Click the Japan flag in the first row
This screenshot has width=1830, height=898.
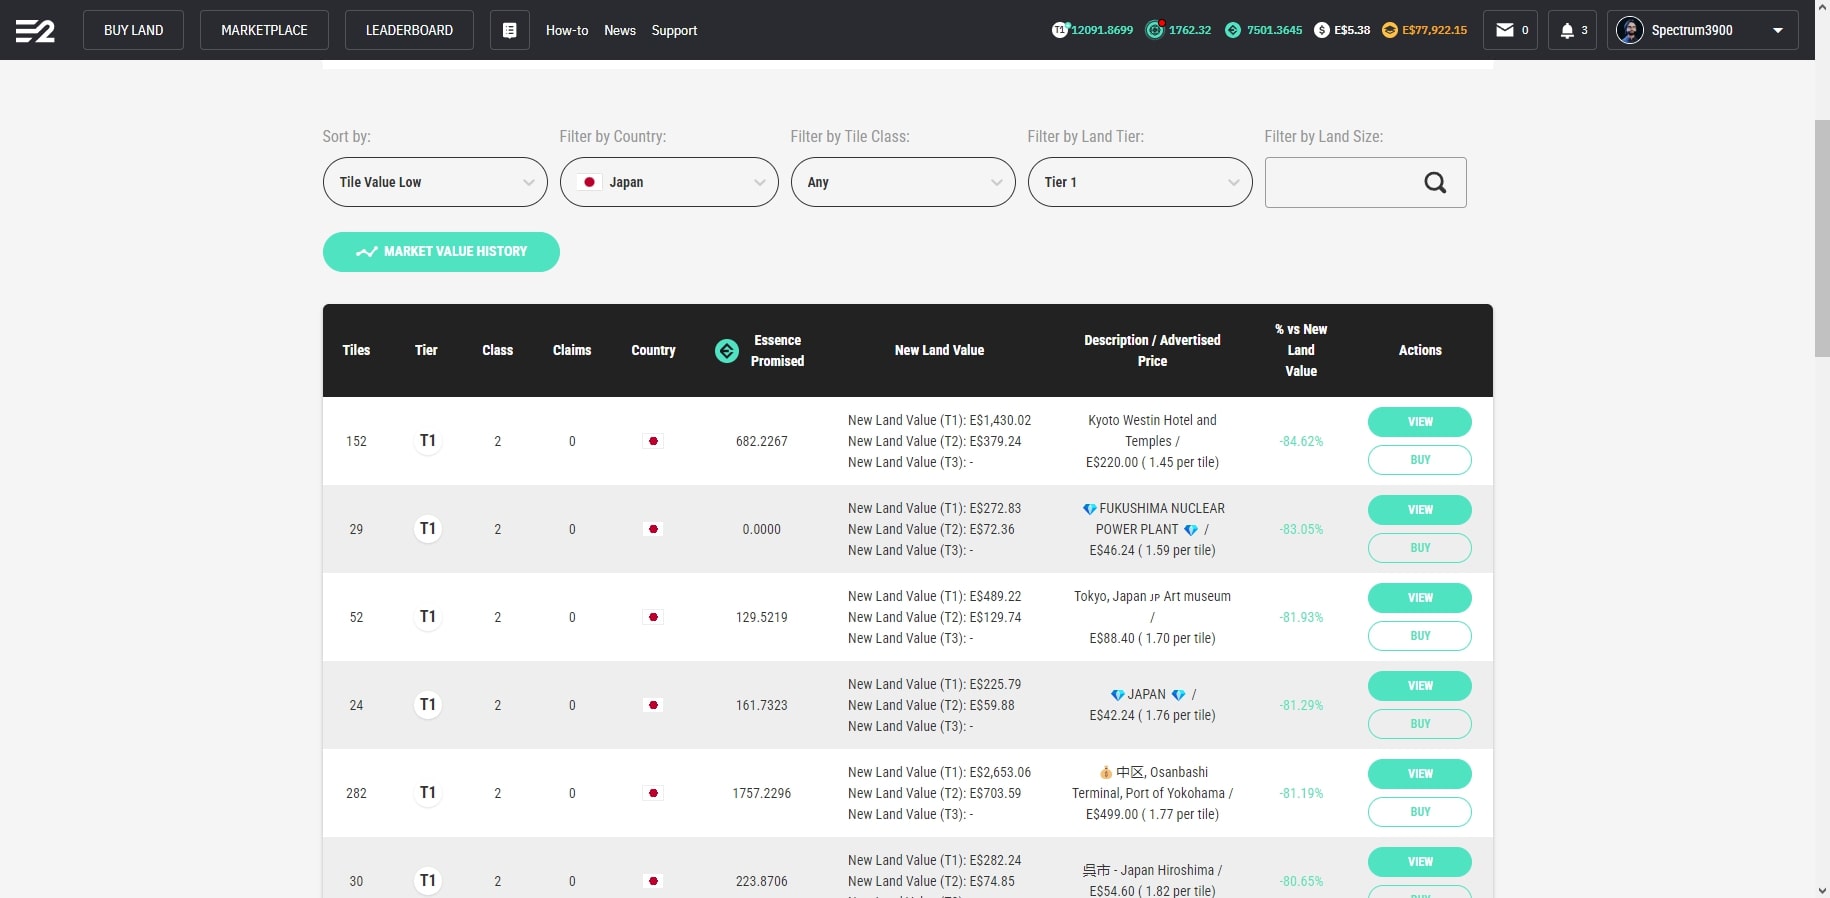point(653,441)
